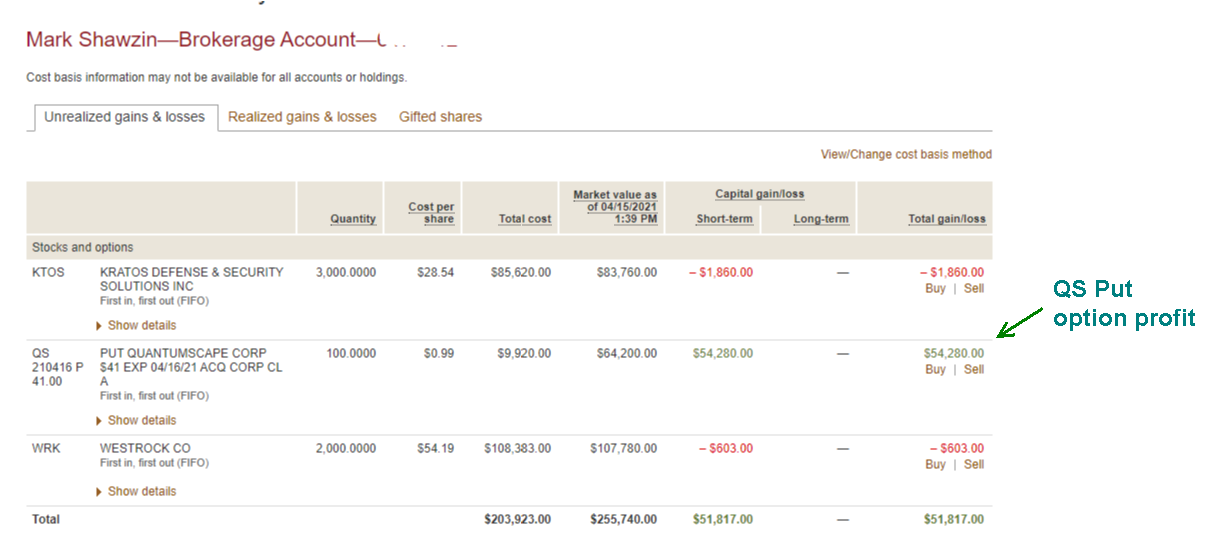Sort by Total gain/loss header
This screenshot has width=1212, height=548.
(x=947, y=219)
